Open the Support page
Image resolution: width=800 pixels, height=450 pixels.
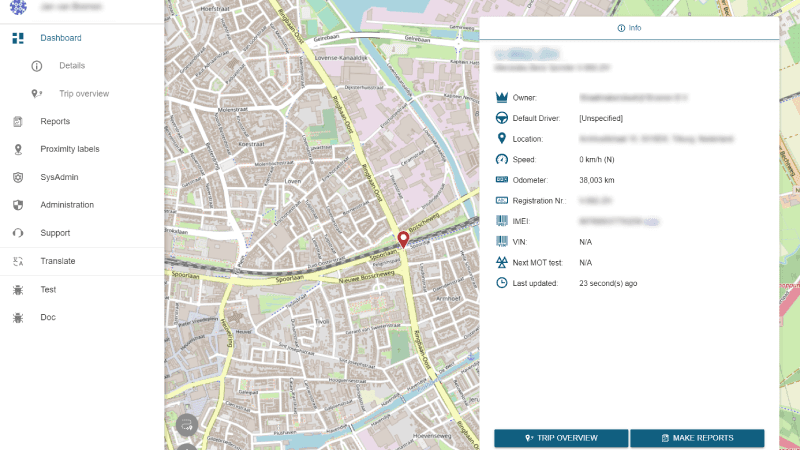click(55, 233)
